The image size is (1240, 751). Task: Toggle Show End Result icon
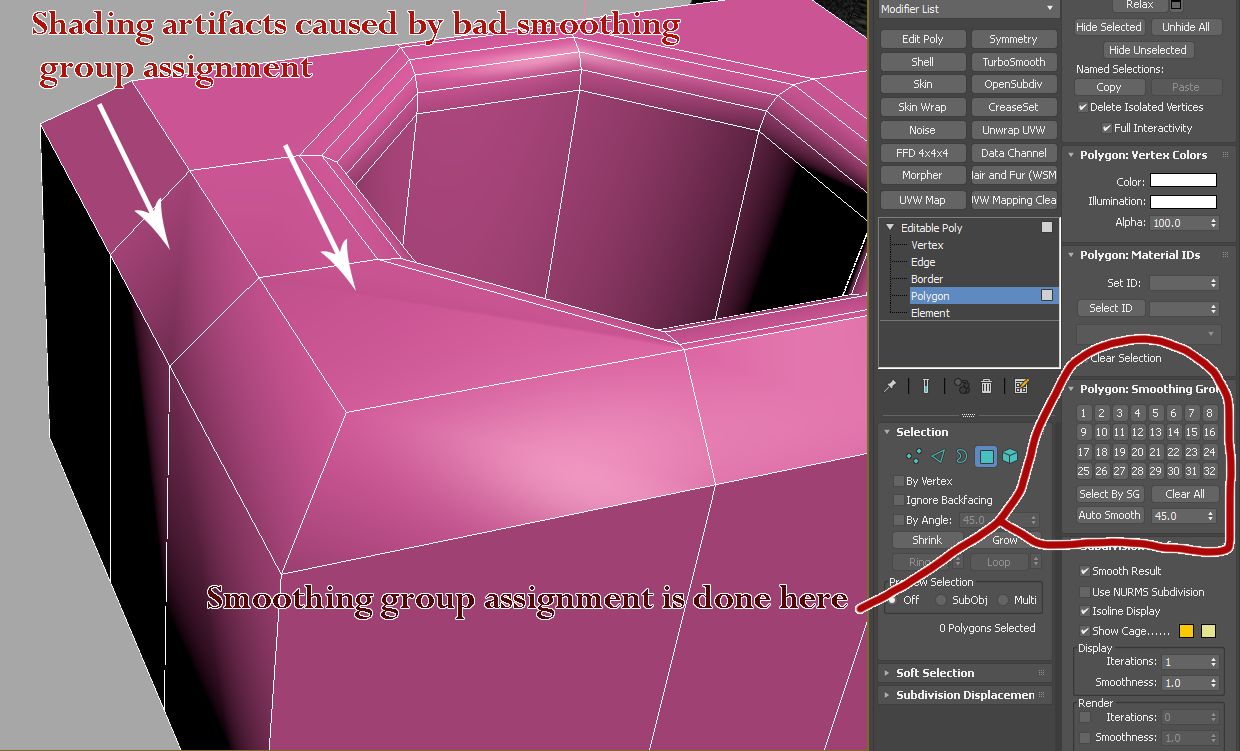[x=926, y=386]
